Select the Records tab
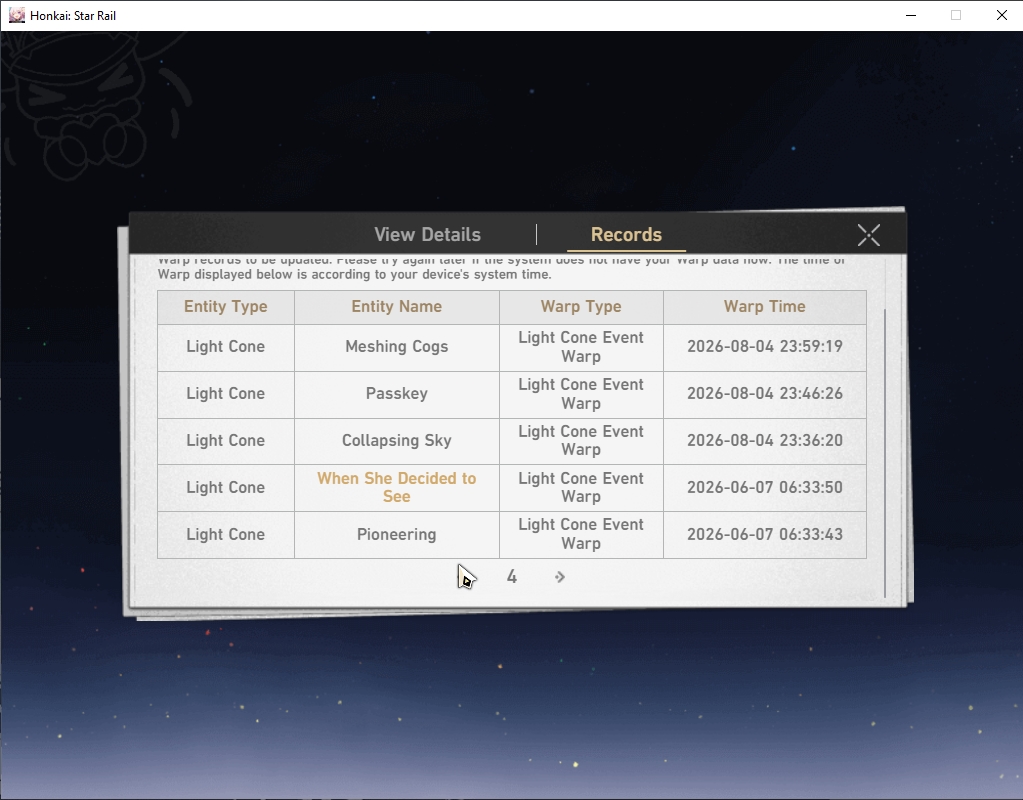The height and width of the screenshot is (800, 1023). click(626, 234)
